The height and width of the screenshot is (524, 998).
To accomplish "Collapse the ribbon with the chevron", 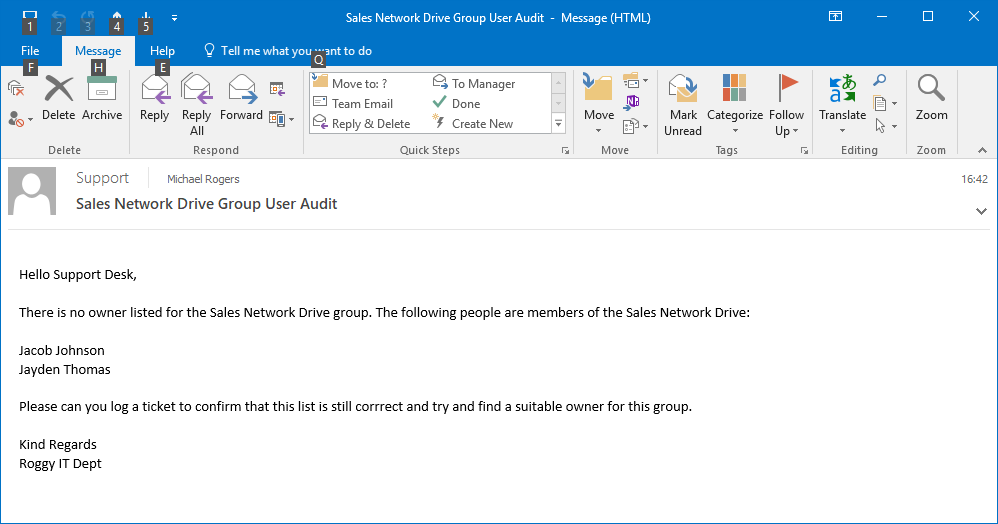I will (982, 150).
